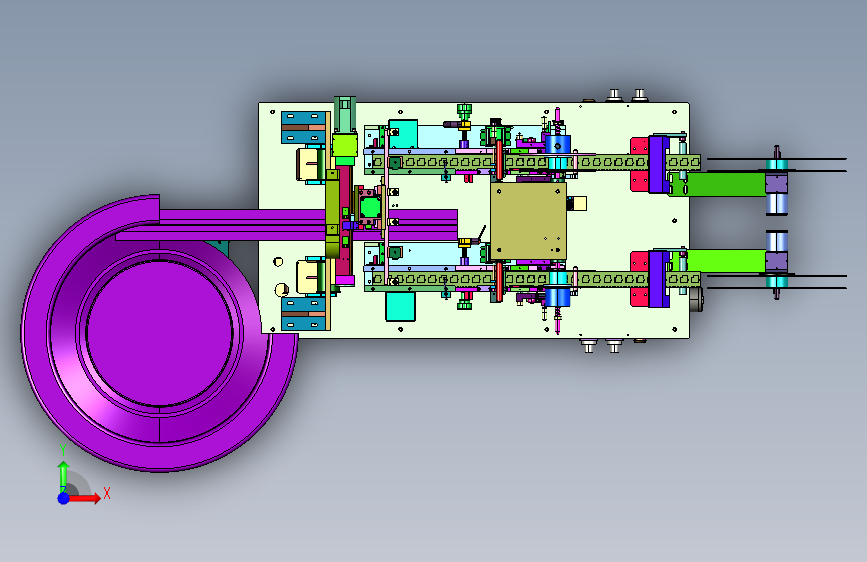This screenshot has height=562, width=867.
Task: Pick the lower green output arm
Action: point(725,261)
